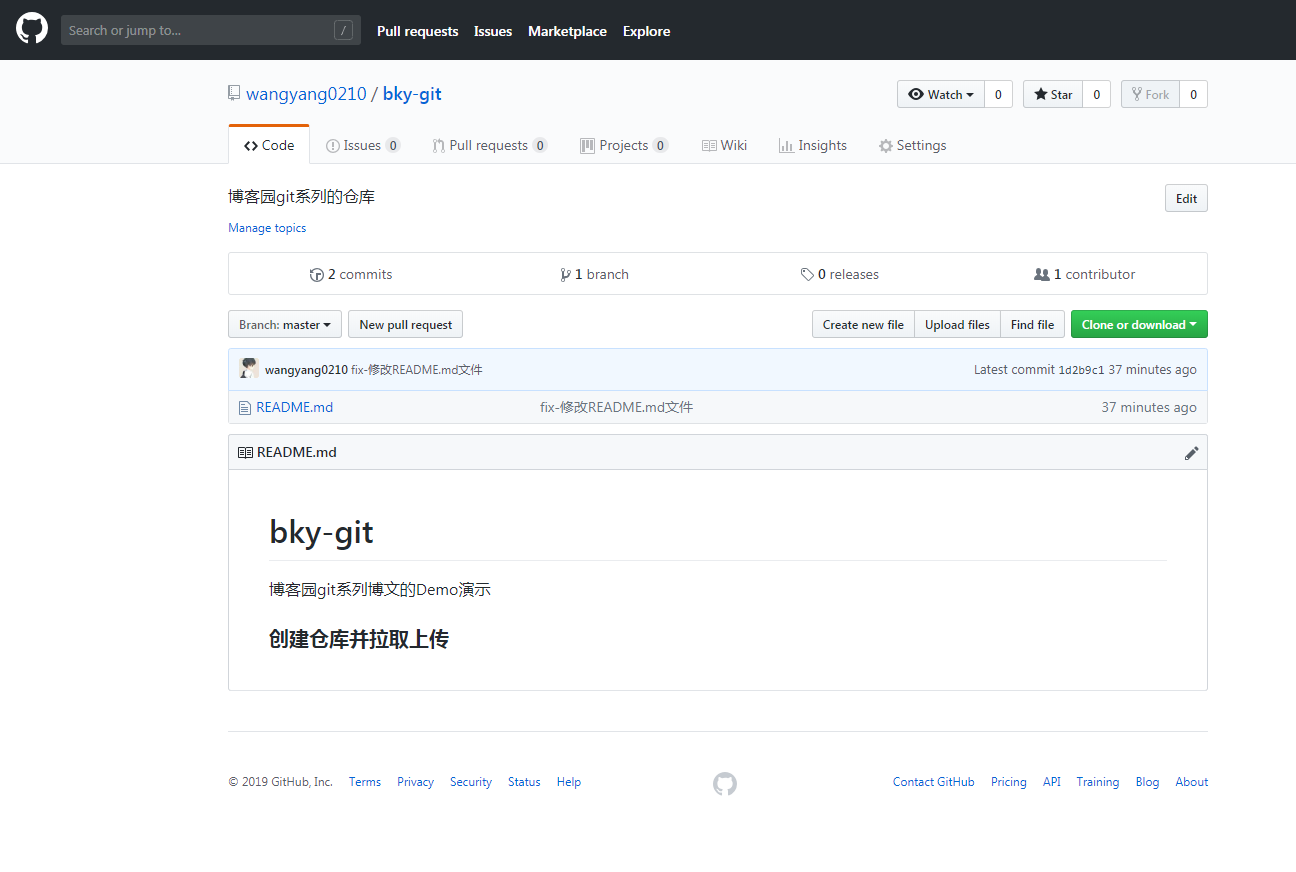Open the README.md file link
This screenshot has height=872, width=1296.
coord(295,407)
